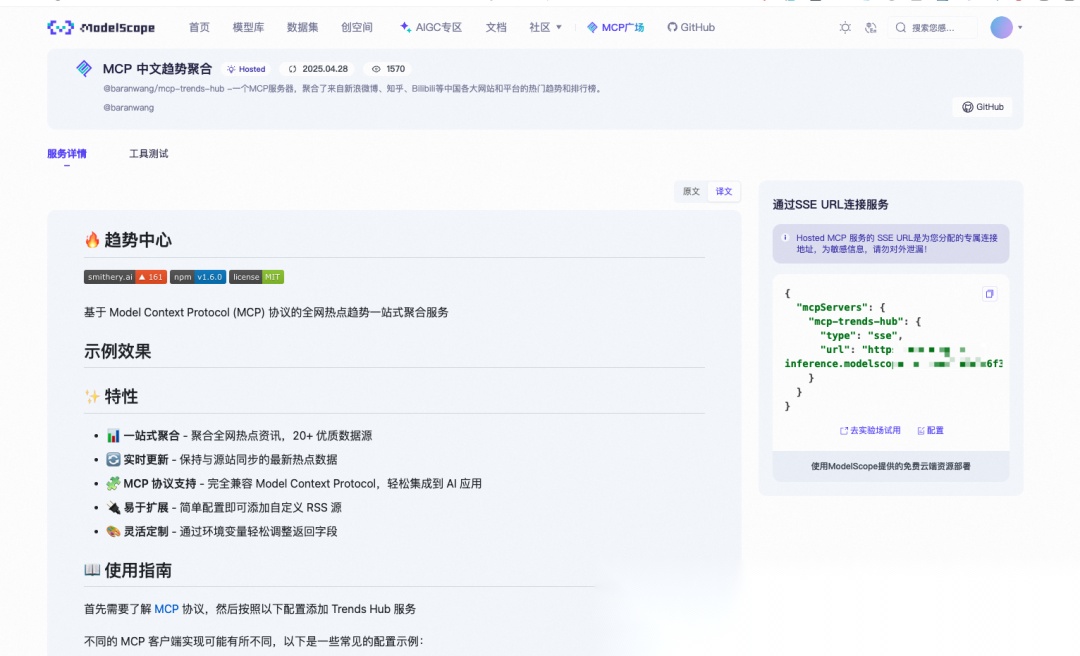Click the ModelScope logo

tap(101, 28)
